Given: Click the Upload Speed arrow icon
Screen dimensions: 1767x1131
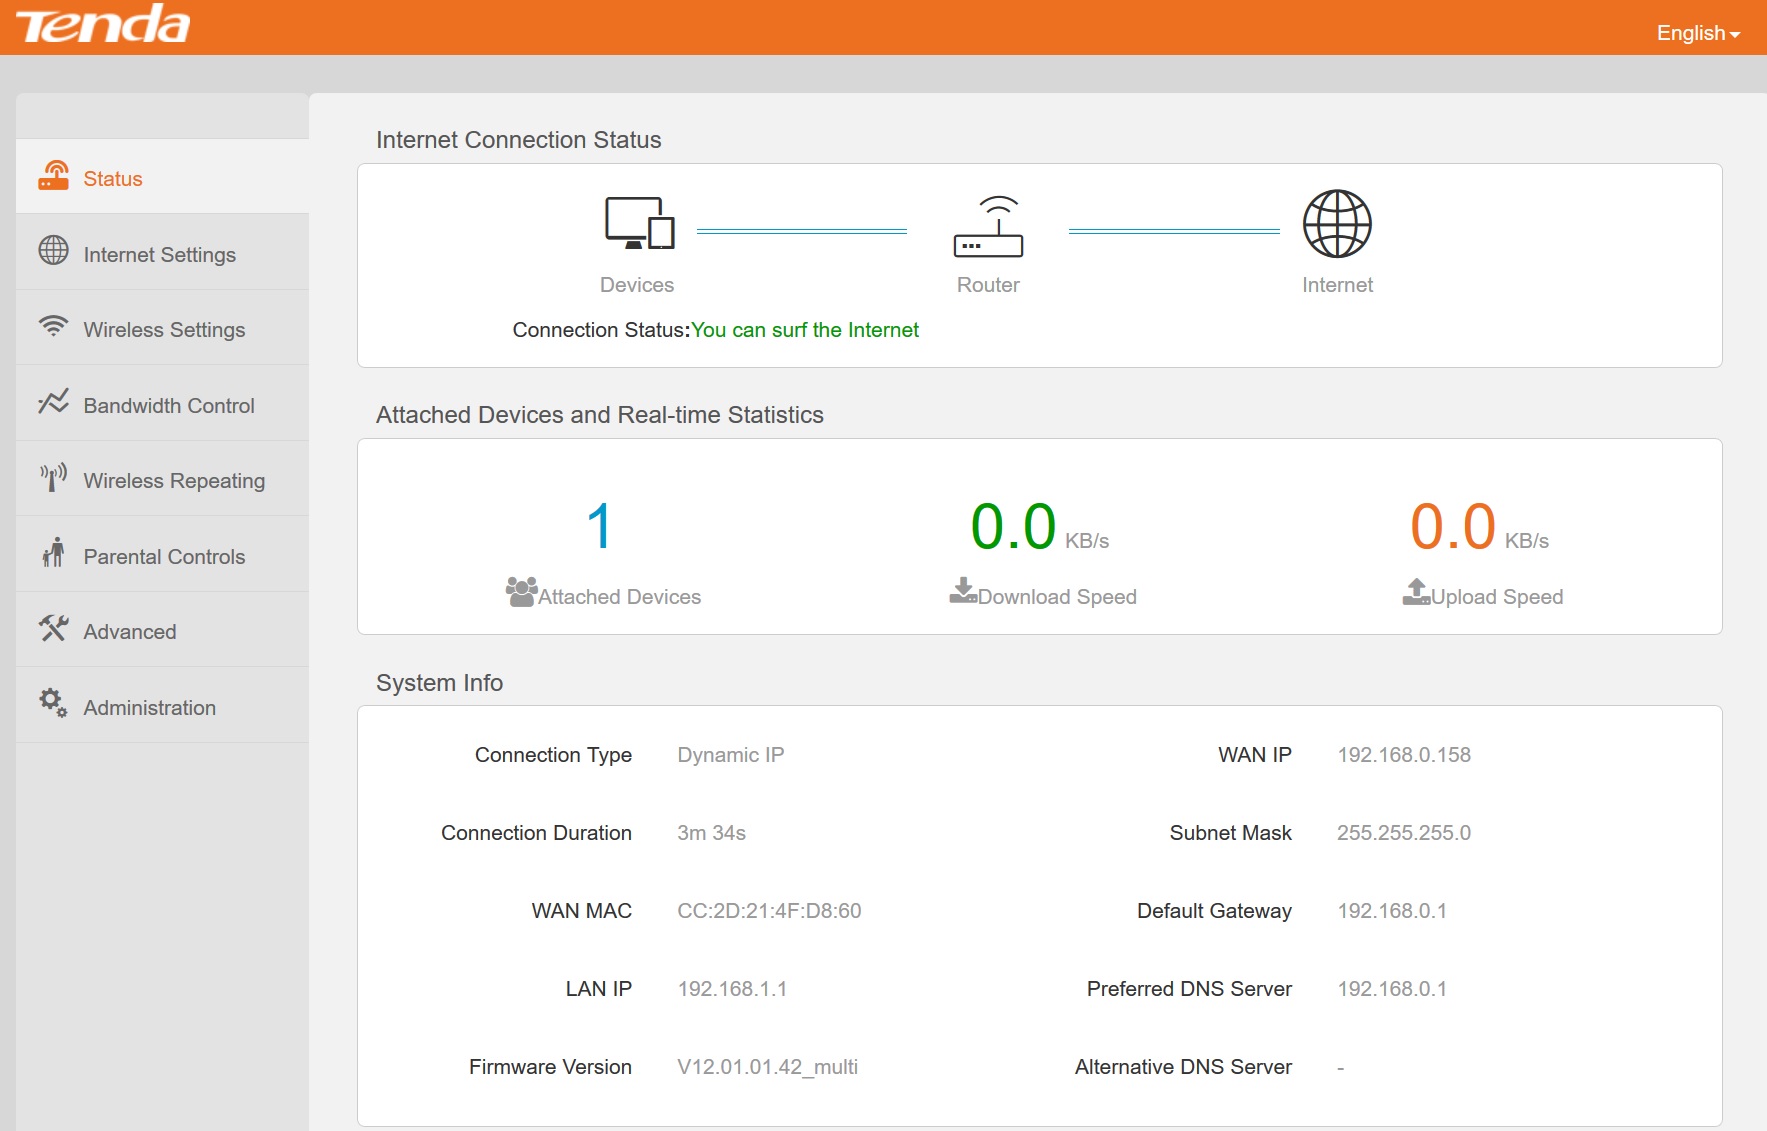Looking at the screenshot, I should point(1416,592).
